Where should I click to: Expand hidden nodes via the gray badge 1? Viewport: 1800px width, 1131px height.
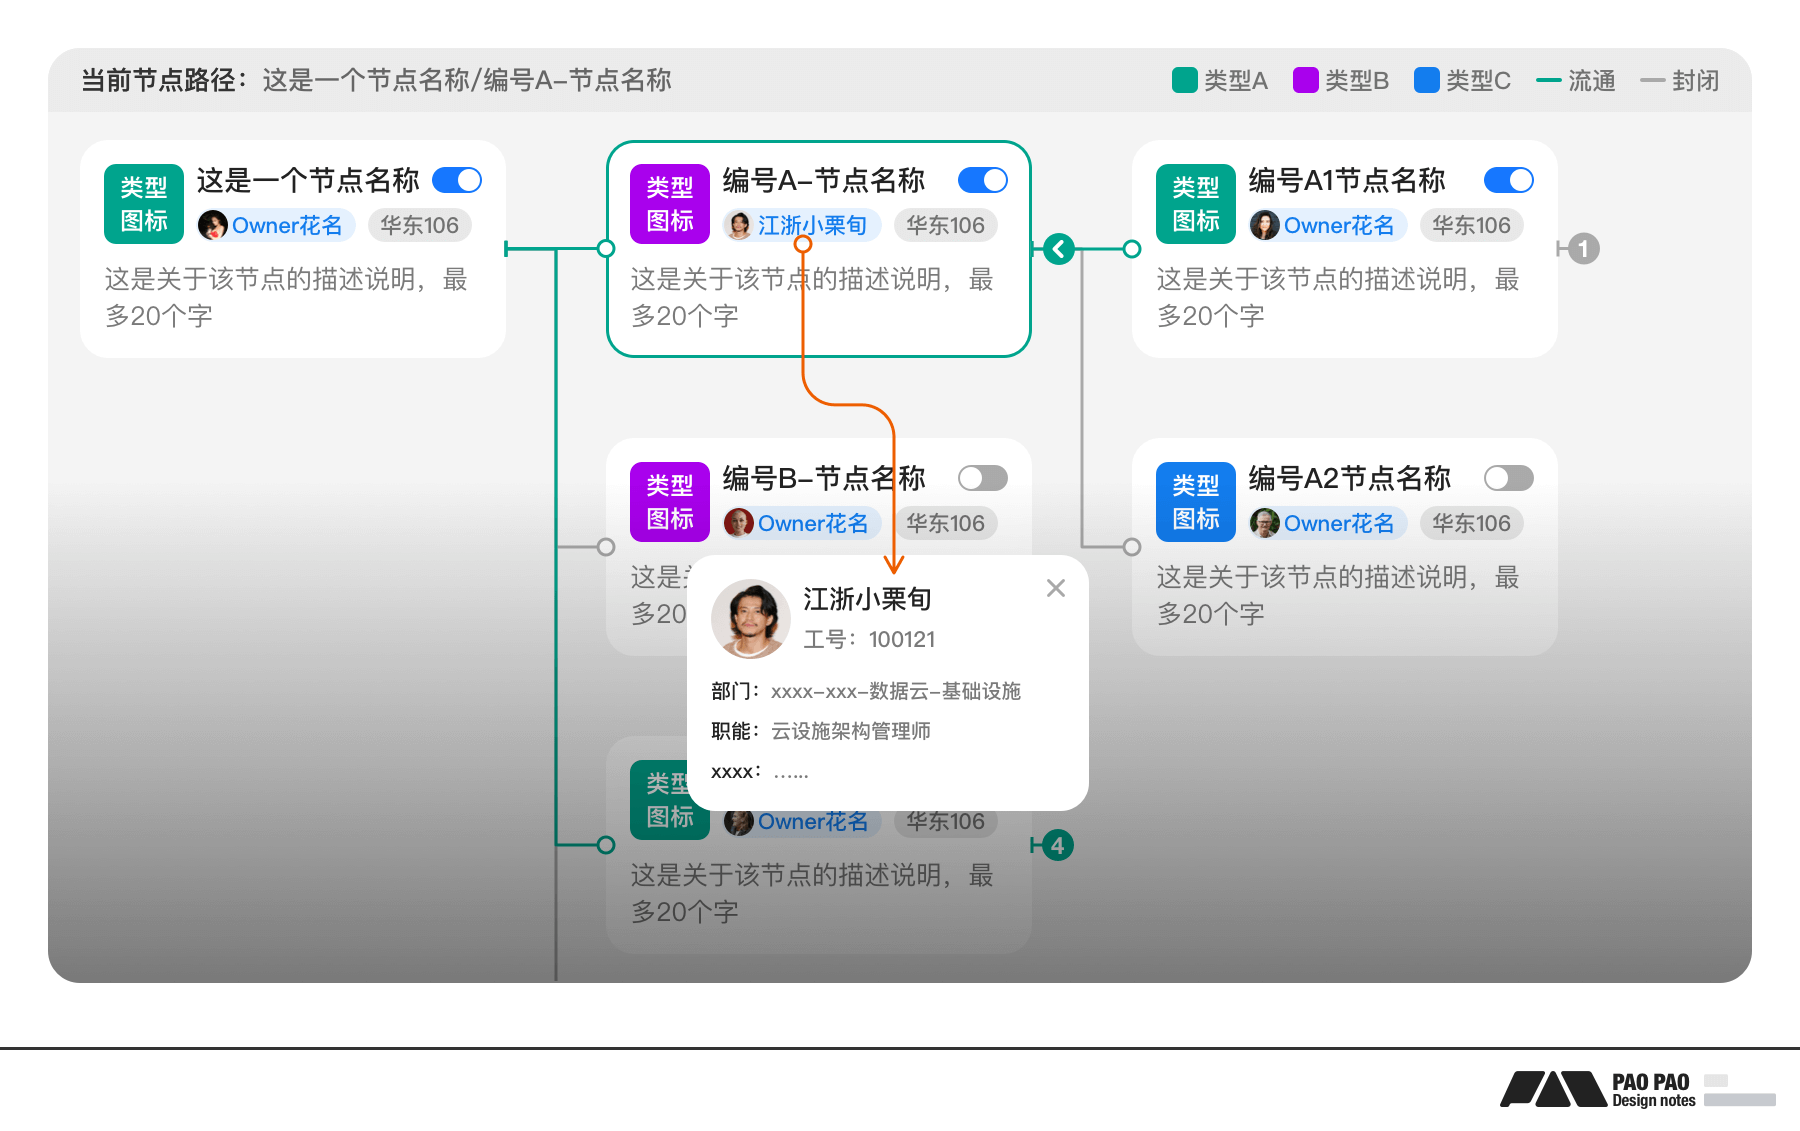click(x=1583, y=248)
